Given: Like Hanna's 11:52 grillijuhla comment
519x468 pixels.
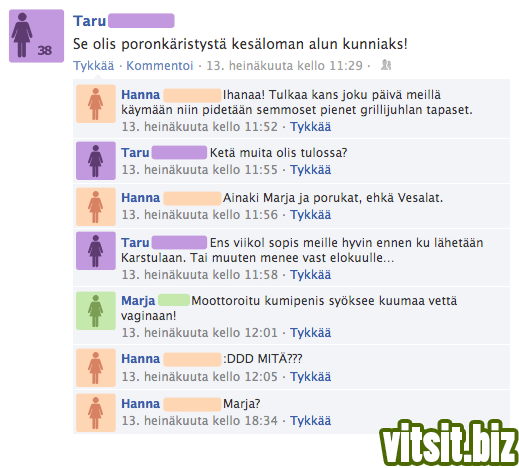Looking at the screenshot, I should point(310,127).
